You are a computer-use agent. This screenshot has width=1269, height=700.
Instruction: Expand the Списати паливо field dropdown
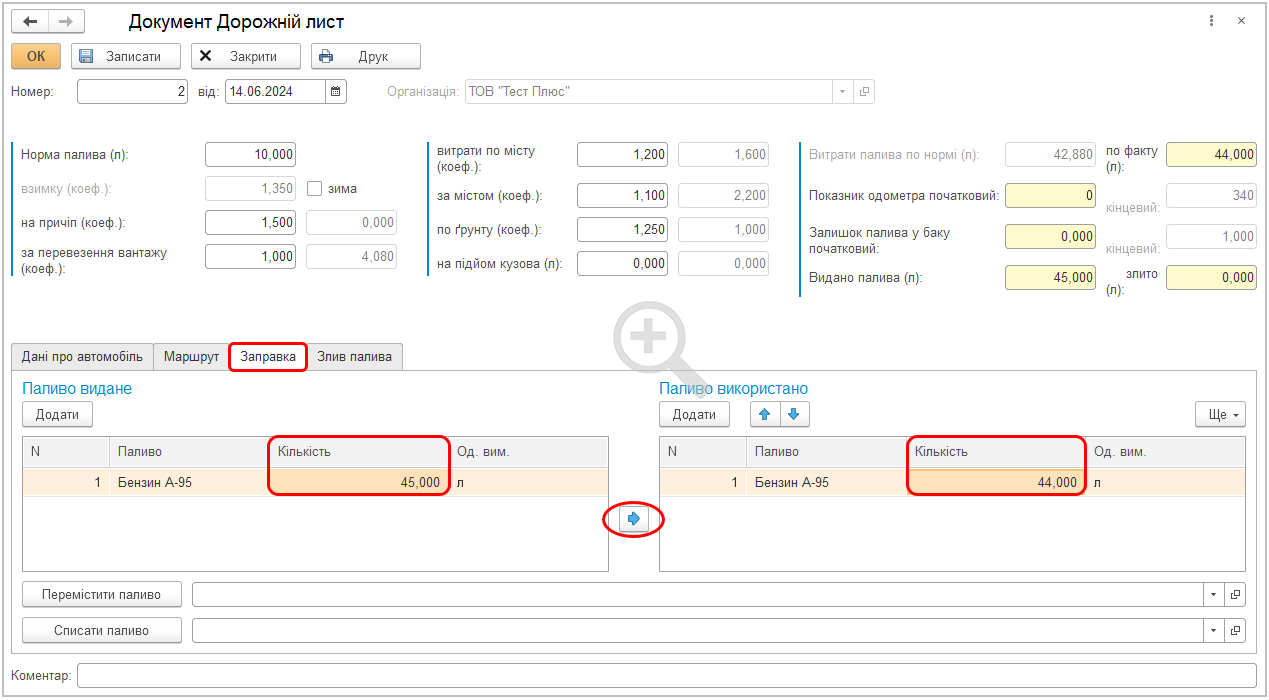[x=1215, y=631]
